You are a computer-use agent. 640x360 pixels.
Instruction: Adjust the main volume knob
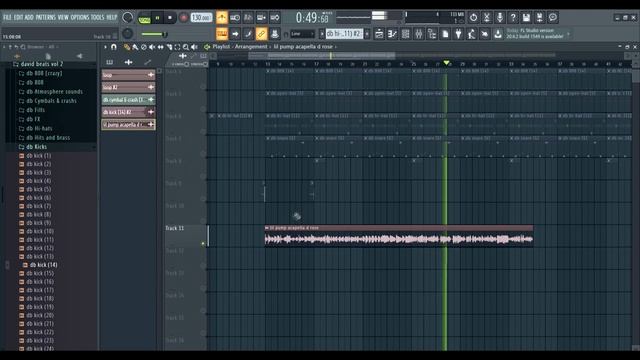128,17
